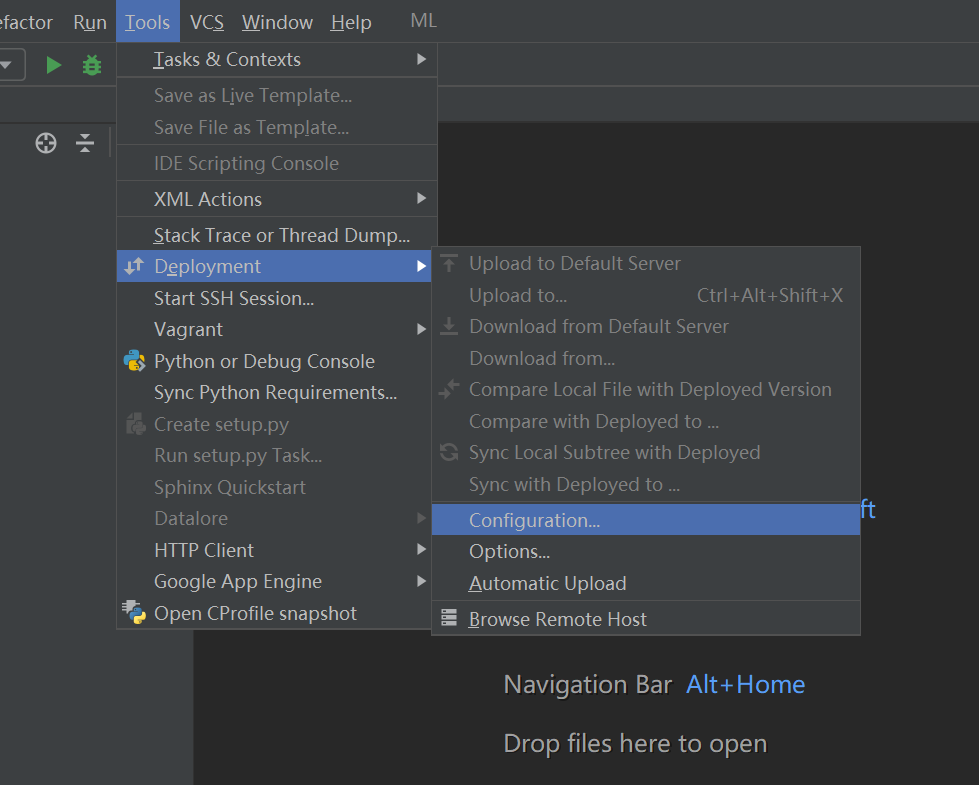Expand the Tasks & Contexts submenu arrow
Image resolution: width=979 pixels, height=785 pixels.
click(x=422, y=60)
